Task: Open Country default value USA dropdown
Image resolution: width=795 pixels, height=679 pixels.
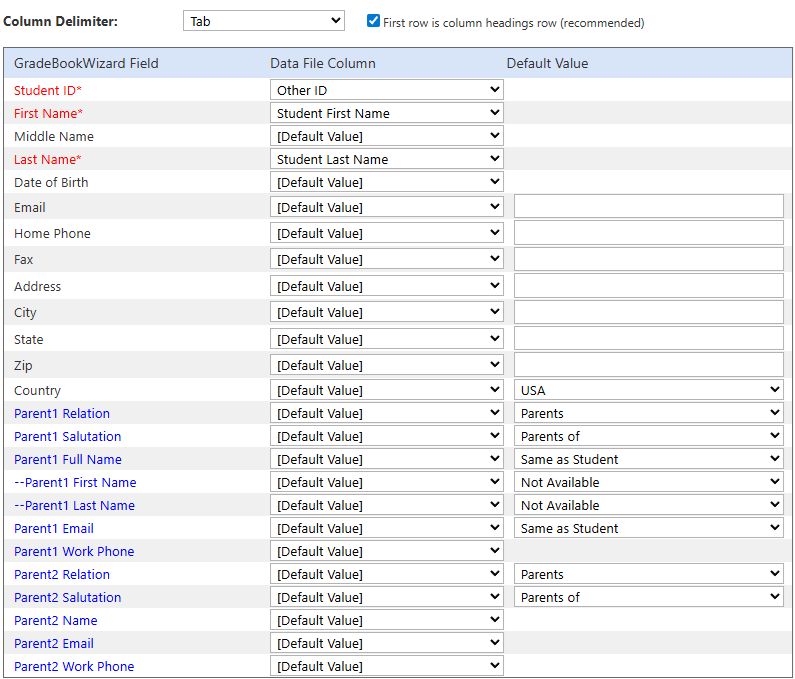Action: click(x=648, y=390)
